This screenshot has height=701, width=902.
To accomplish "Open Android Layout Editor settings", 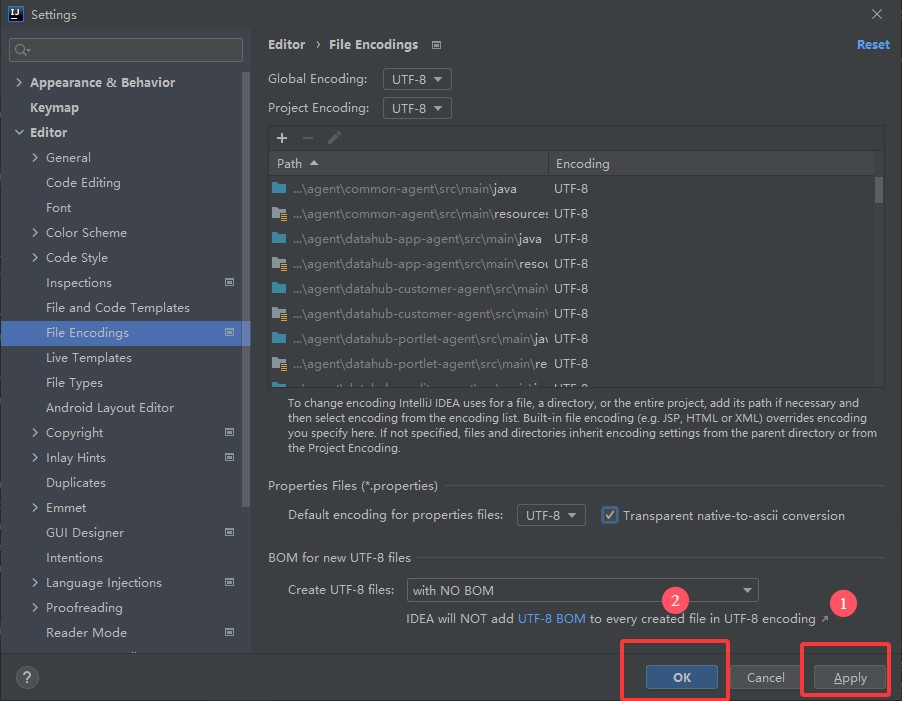I will click(110, 408).
